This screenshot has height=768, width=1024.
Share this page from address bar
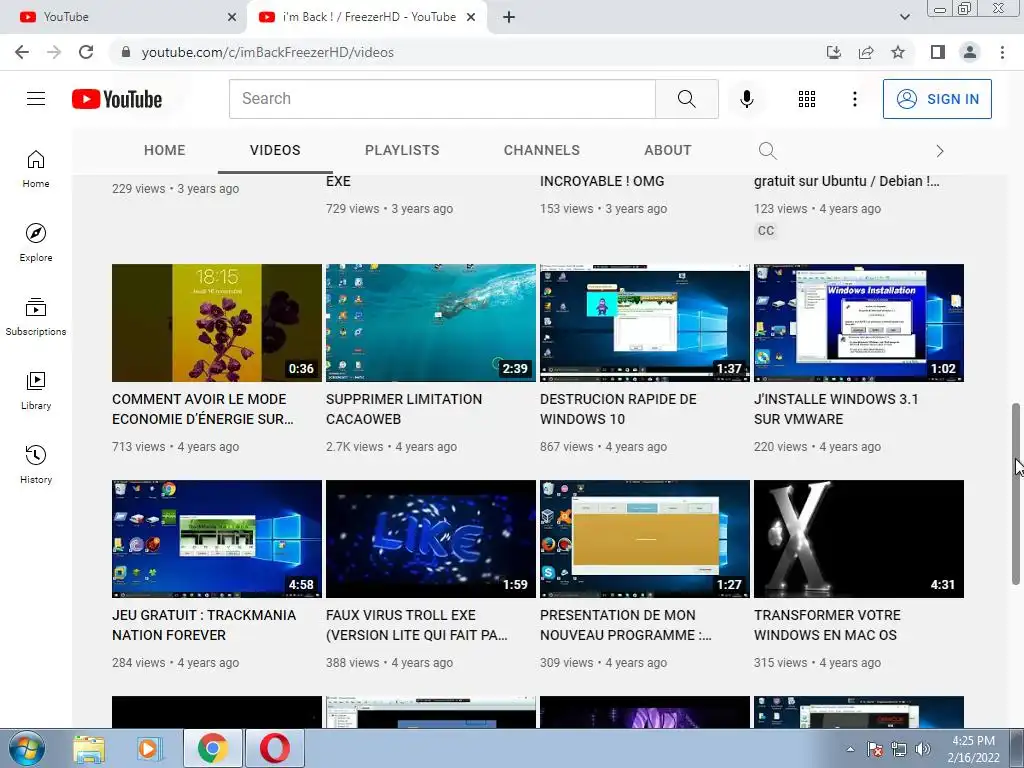click(x=866, y=52)
